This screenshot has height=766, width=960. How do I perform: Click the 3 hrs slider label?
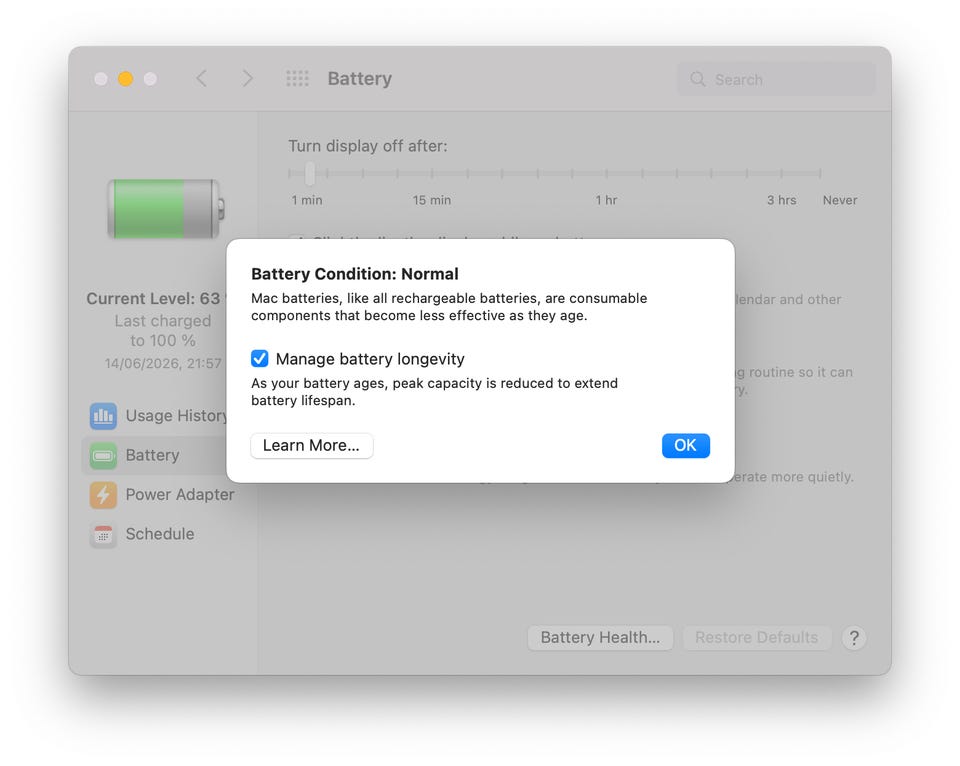pos(781,200)
